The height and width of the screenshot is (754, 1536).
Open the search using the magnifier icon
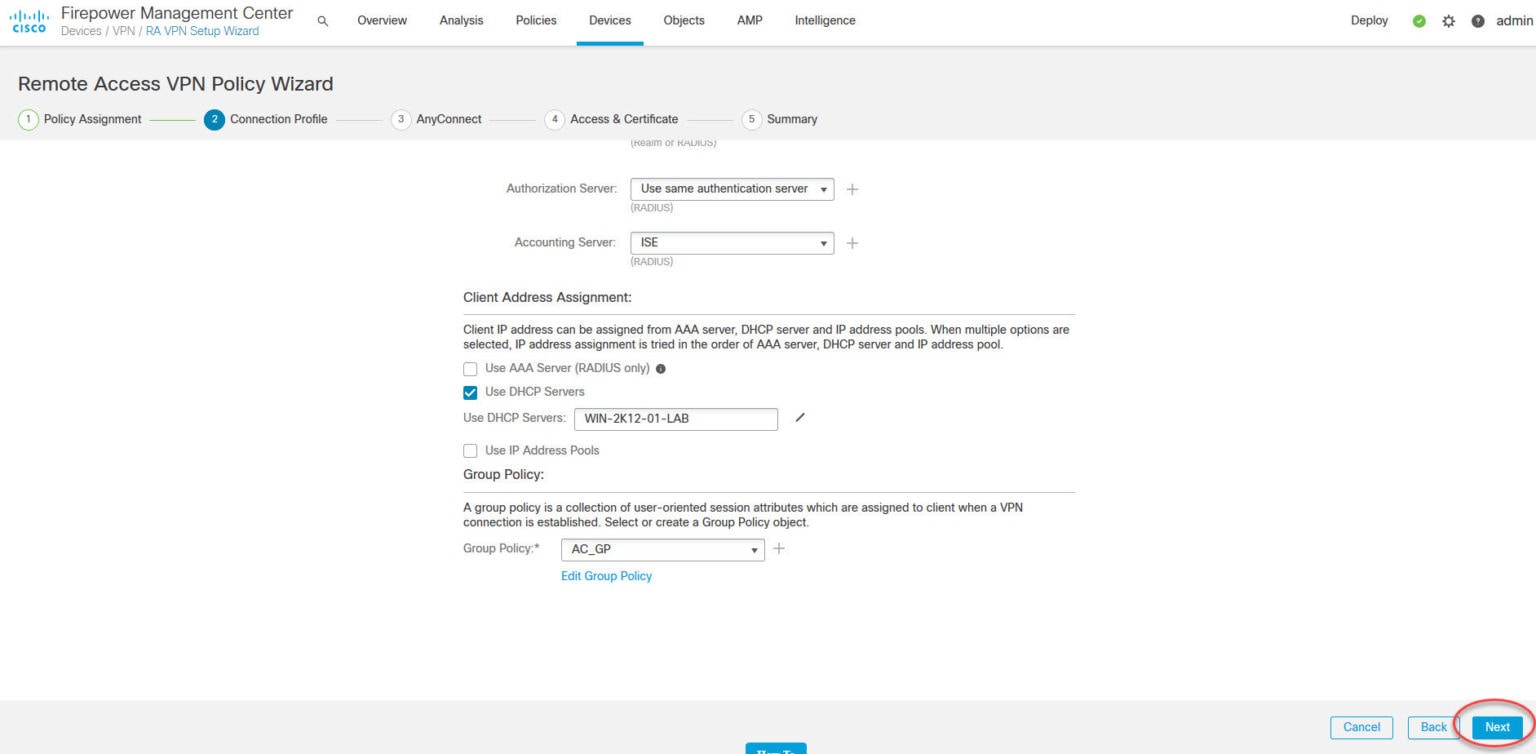[x=320, y=20]
